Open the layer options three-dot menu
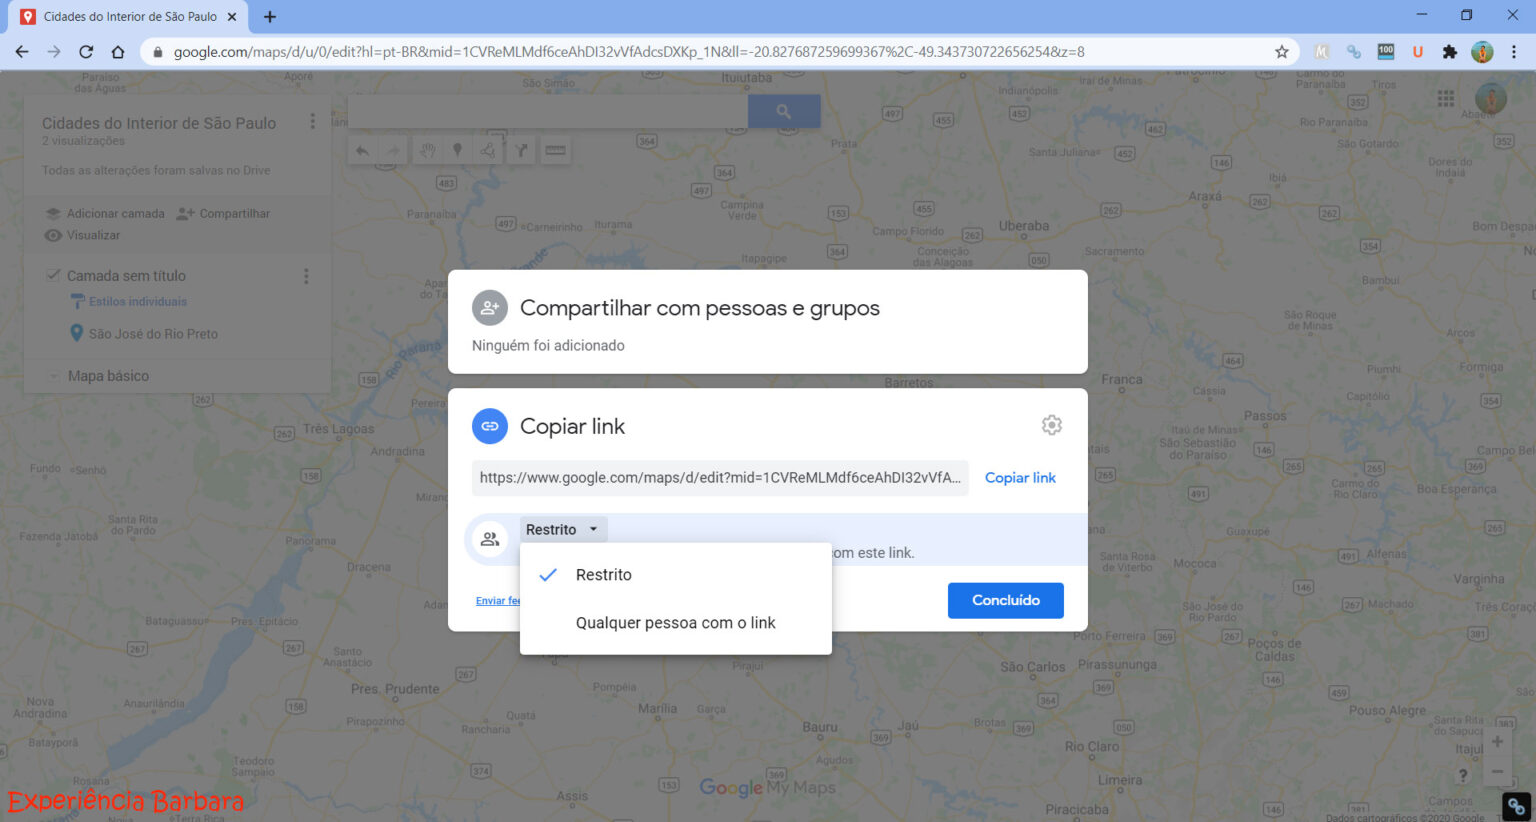This screenshot has width=1536, height=822. (x=306, y=275)
